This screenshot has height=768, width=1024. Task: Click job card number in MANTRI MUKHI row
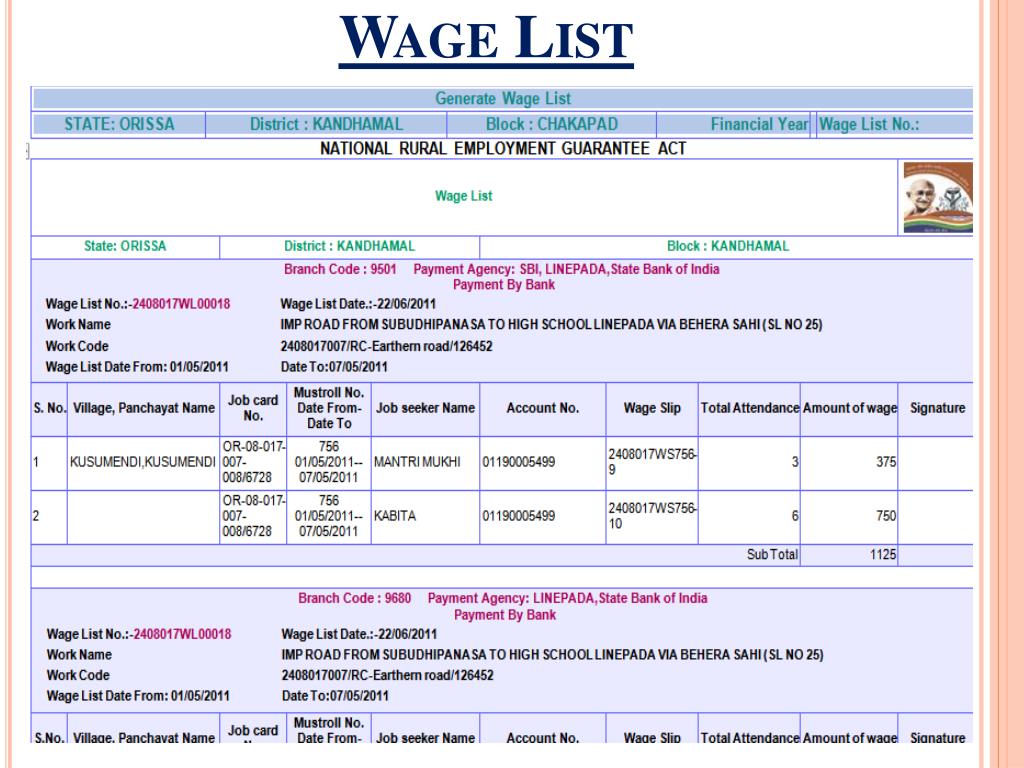click(x=253, y=462)
